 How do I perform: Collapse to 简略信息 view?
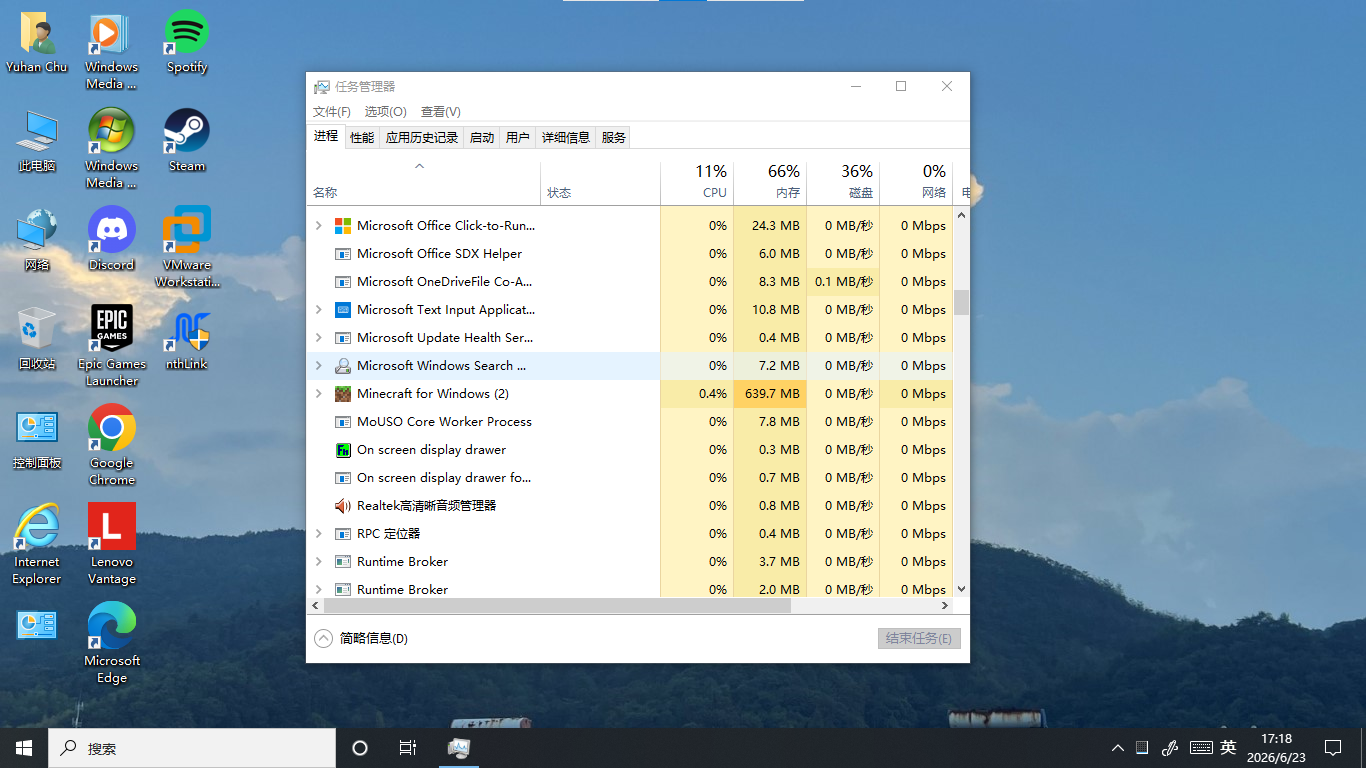point(361,638)
